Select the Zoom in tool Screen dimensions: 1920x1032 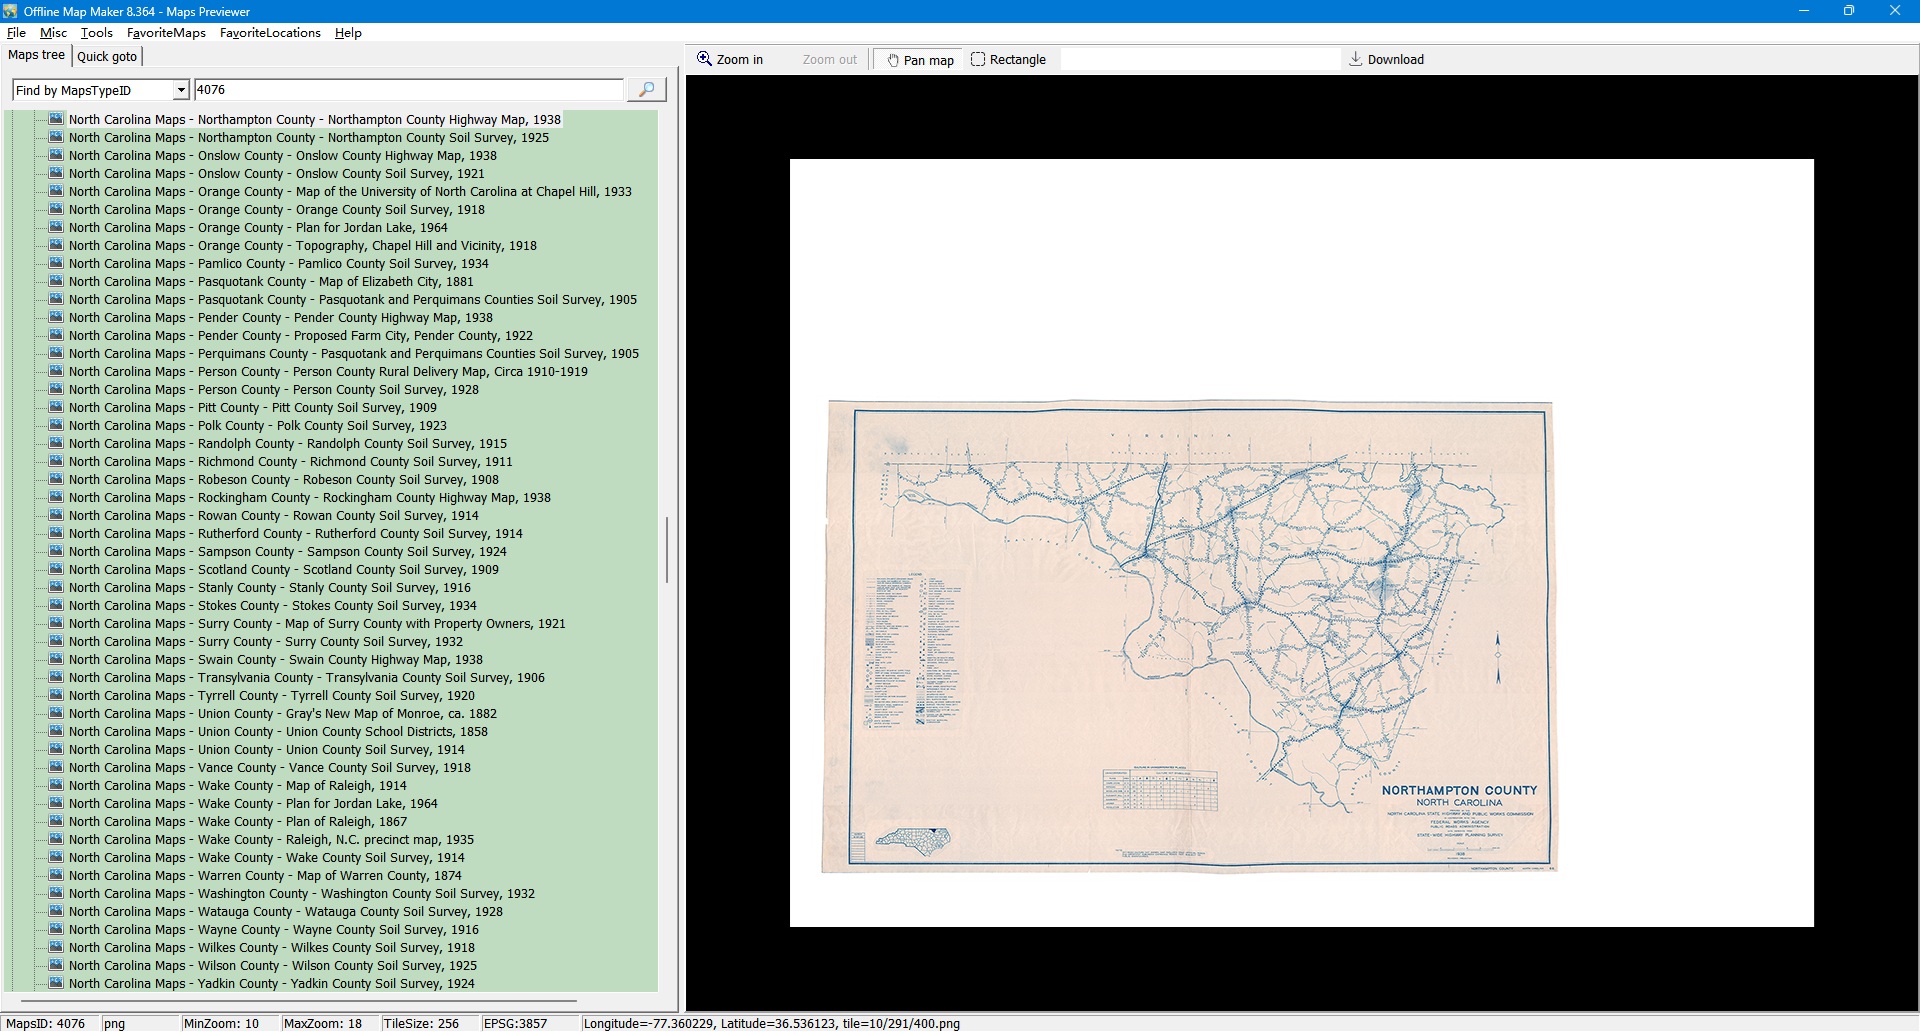tap(730, 60)
